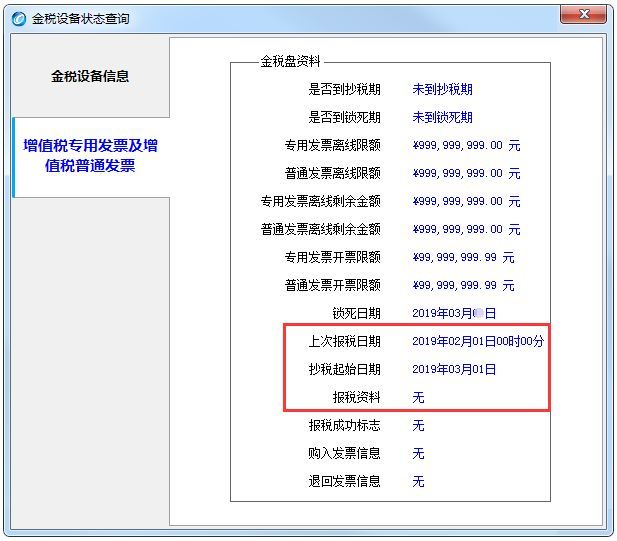Click the 锁死日期 value 2019年03月
The height and width of the screenshot is (541, 617).
(x=454, y=313)
